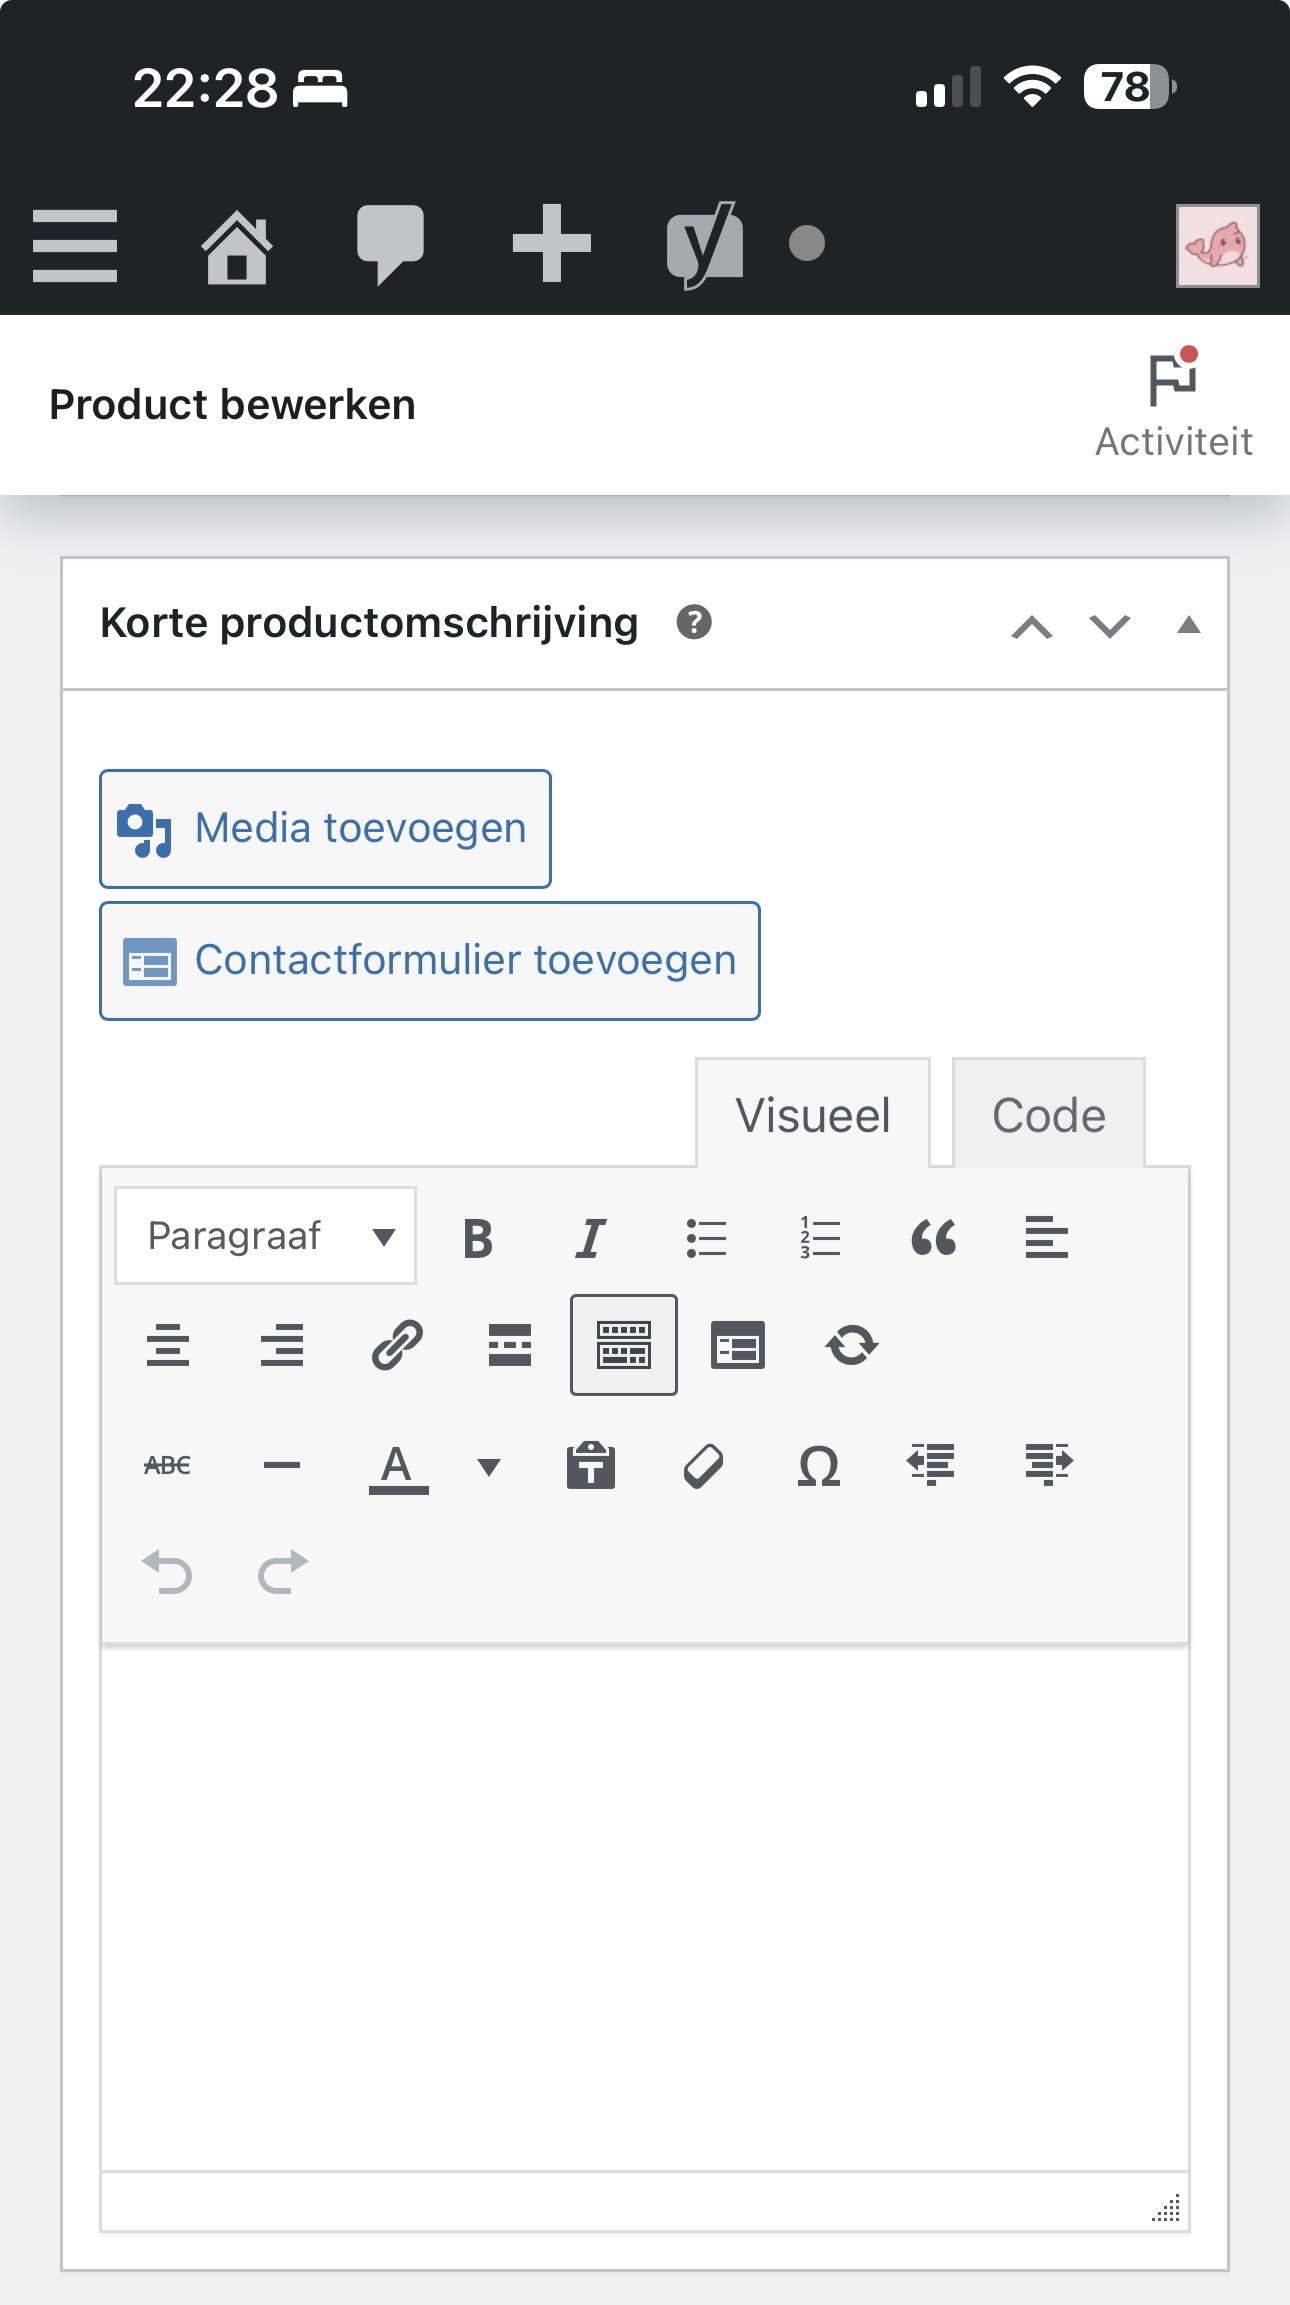Image resolution: width=1290 pixels, height=2305 pixels.
Task: Click Media toevoegen button
Action: [325, 829]
